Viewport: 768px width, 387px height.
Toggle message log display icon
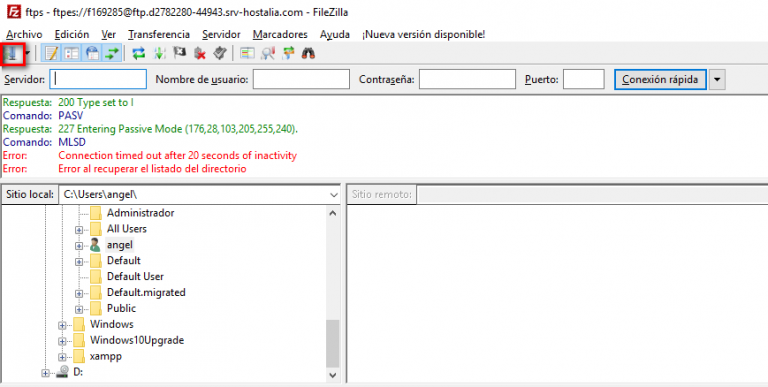(50, 53)
